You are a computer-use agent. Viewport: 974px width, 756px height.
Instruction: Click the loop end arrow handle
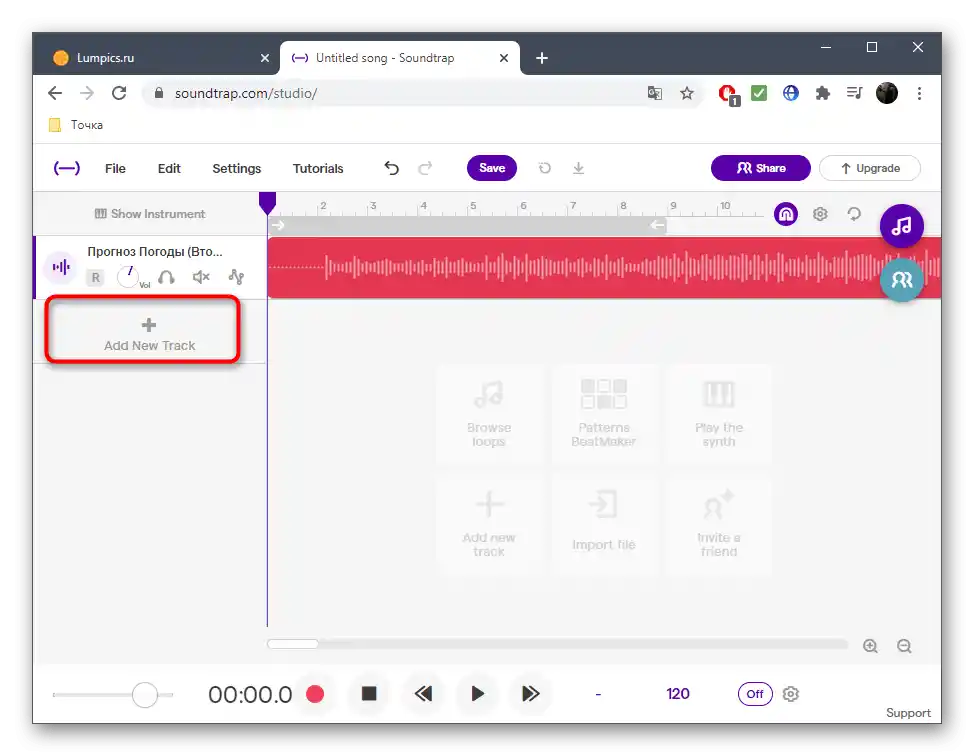pos(657,225)
